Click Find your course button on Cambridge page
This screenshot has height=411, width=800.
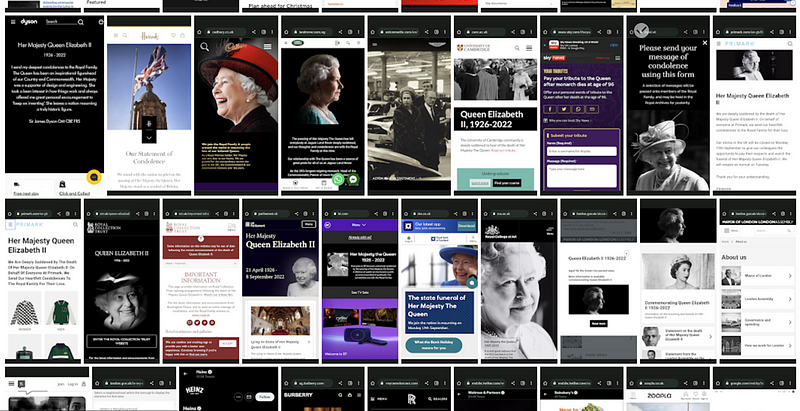point(507,183)
